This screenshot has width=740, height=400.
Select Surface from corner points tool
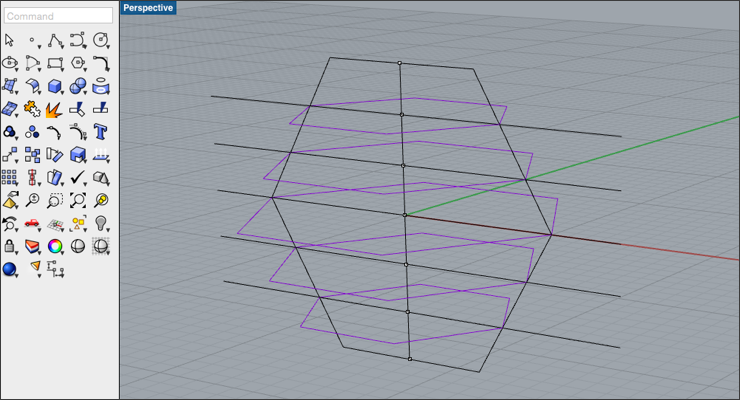(9, 86)
